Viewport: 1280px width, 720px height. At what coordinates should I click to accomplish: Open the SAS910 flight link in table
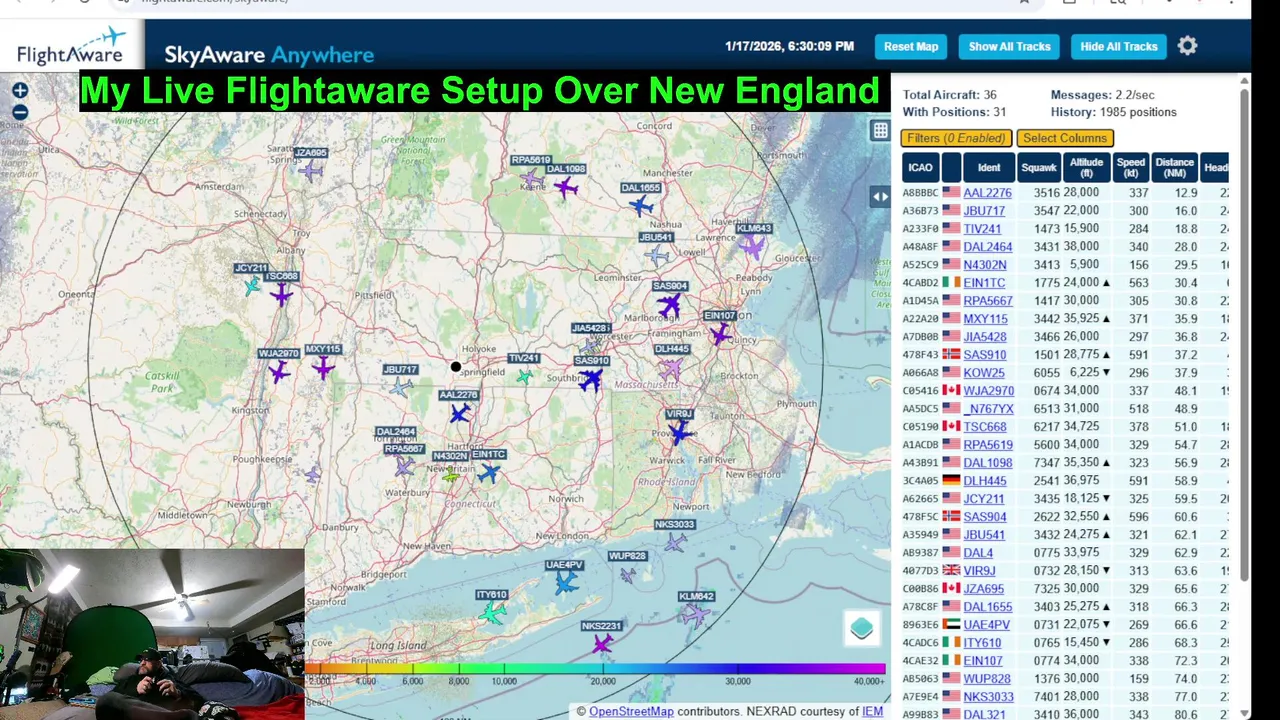pos(985,355)
